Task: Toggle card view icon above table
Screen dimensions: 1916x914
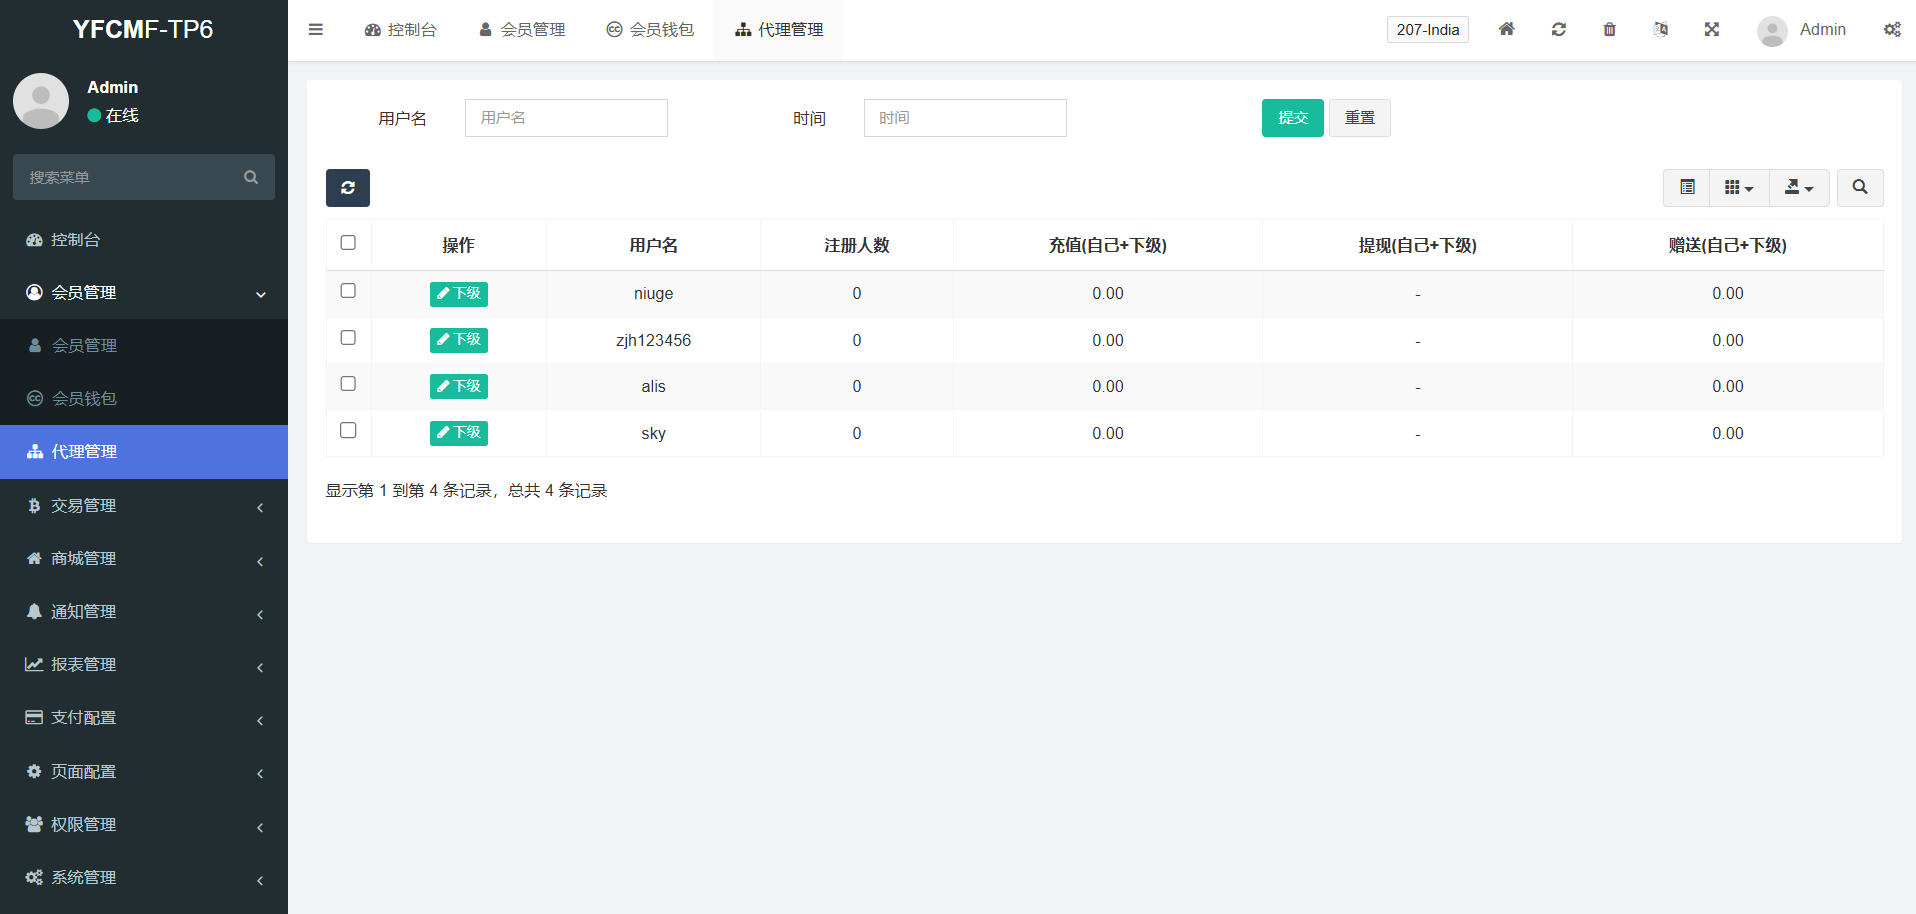Action: click(1687, 188)
